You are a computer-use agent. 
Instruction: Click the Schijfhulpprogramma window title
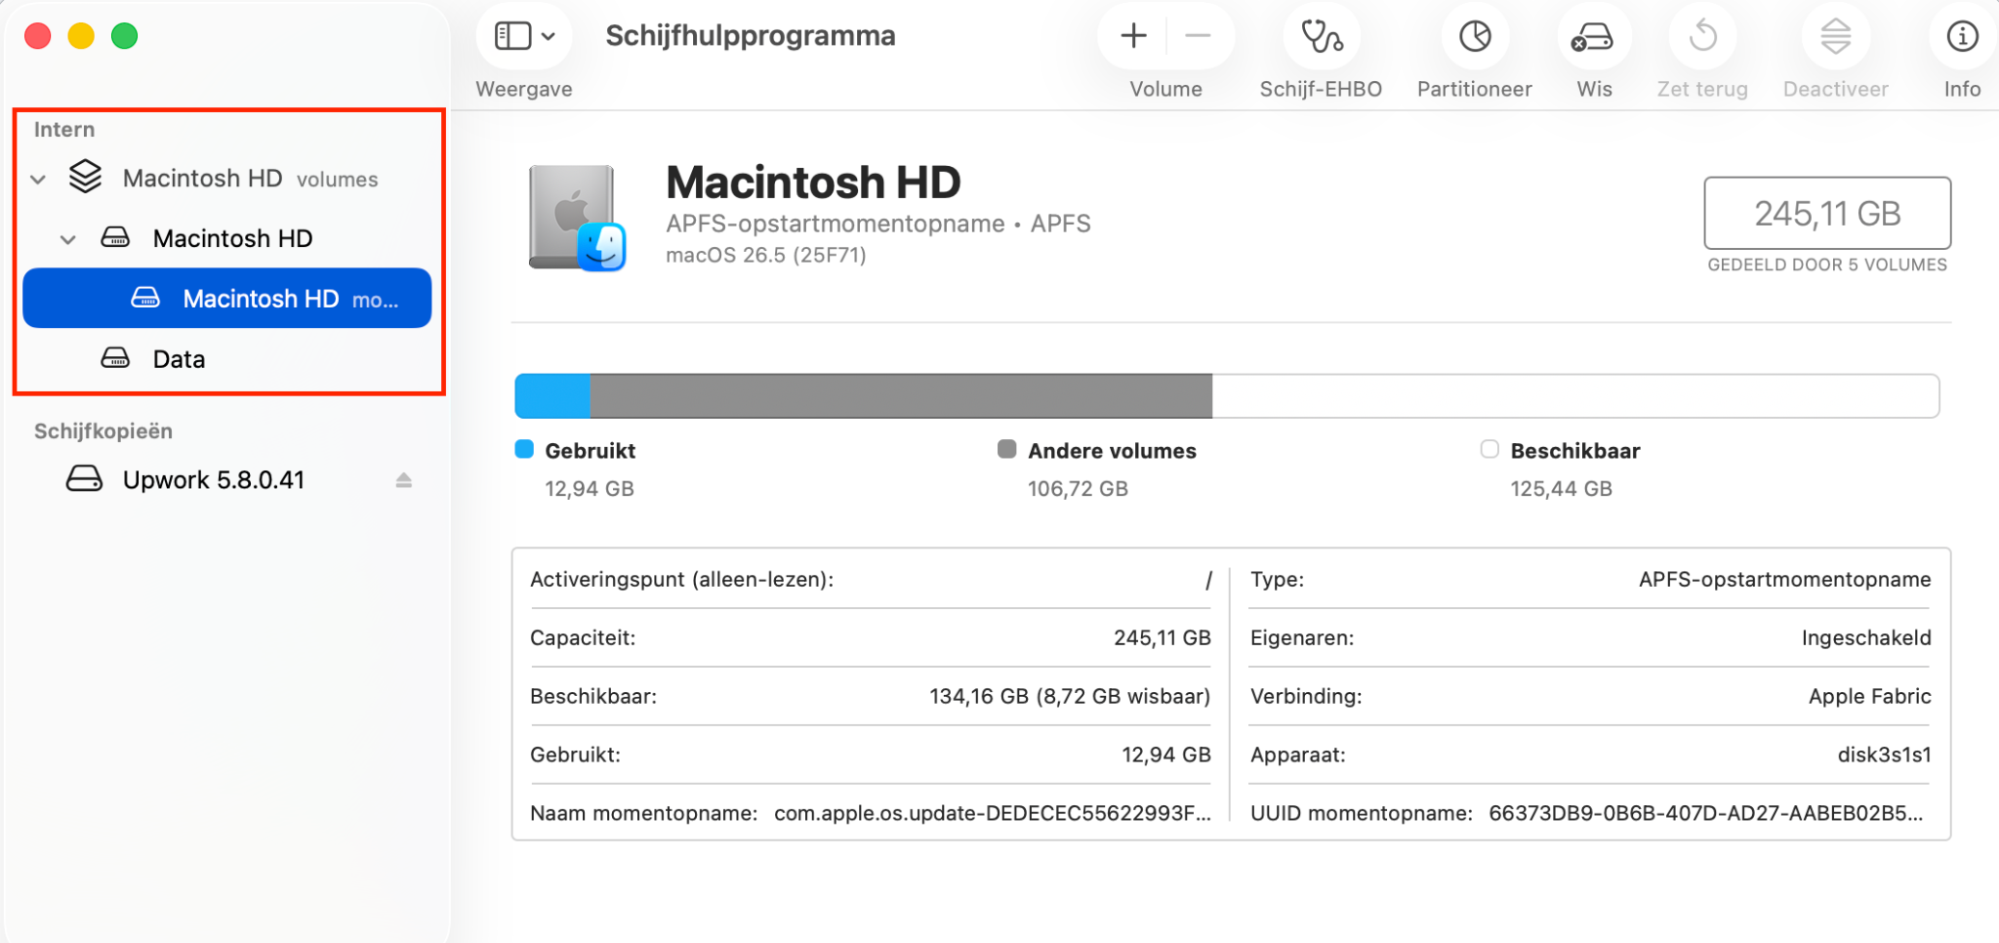[750, 36]
